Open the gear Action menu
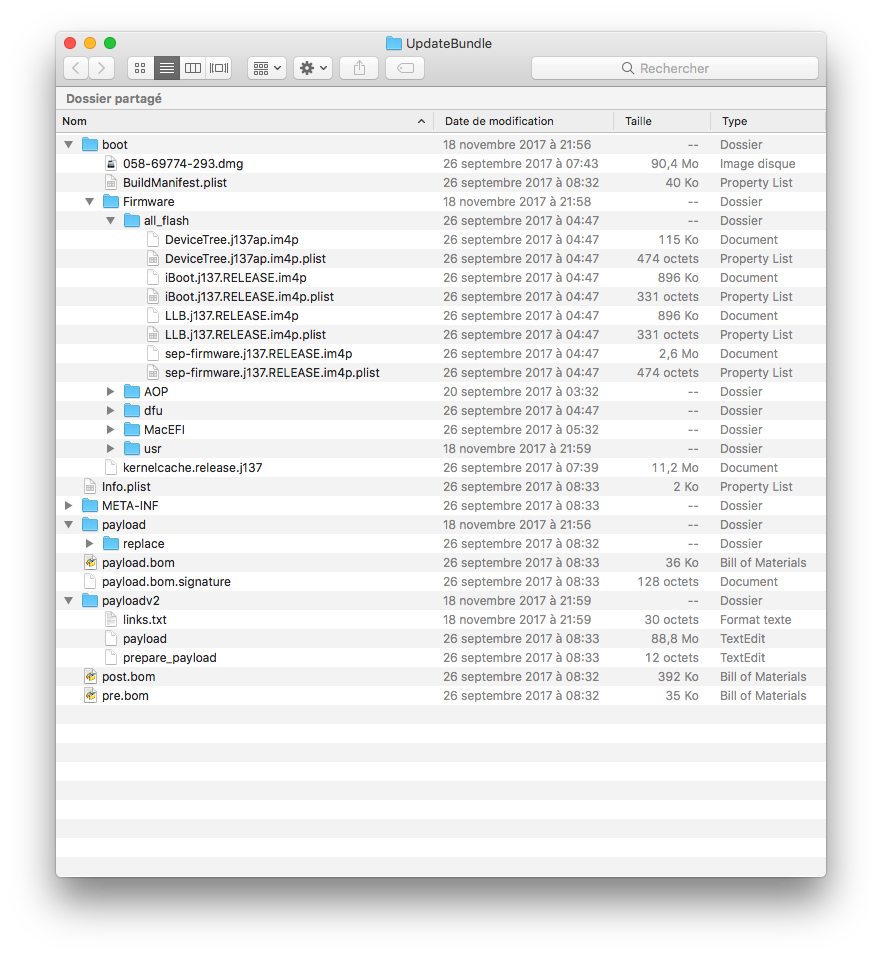Viewport: 882px width, 957px height. (x=312, y=68)
